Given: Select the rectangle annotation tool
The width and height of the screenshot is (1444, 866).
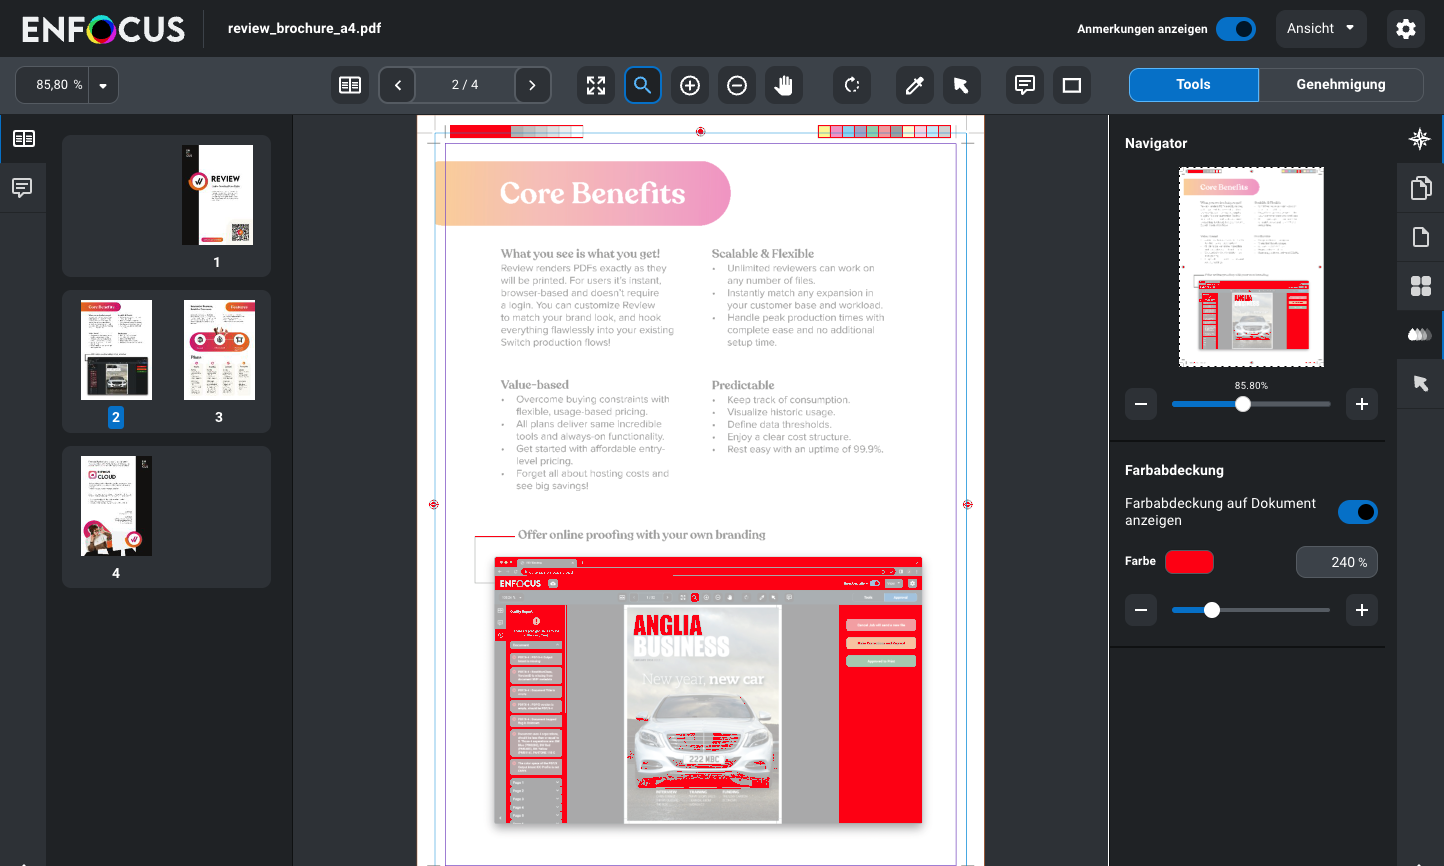Looking at the screenshot, I should [1072, 85].
